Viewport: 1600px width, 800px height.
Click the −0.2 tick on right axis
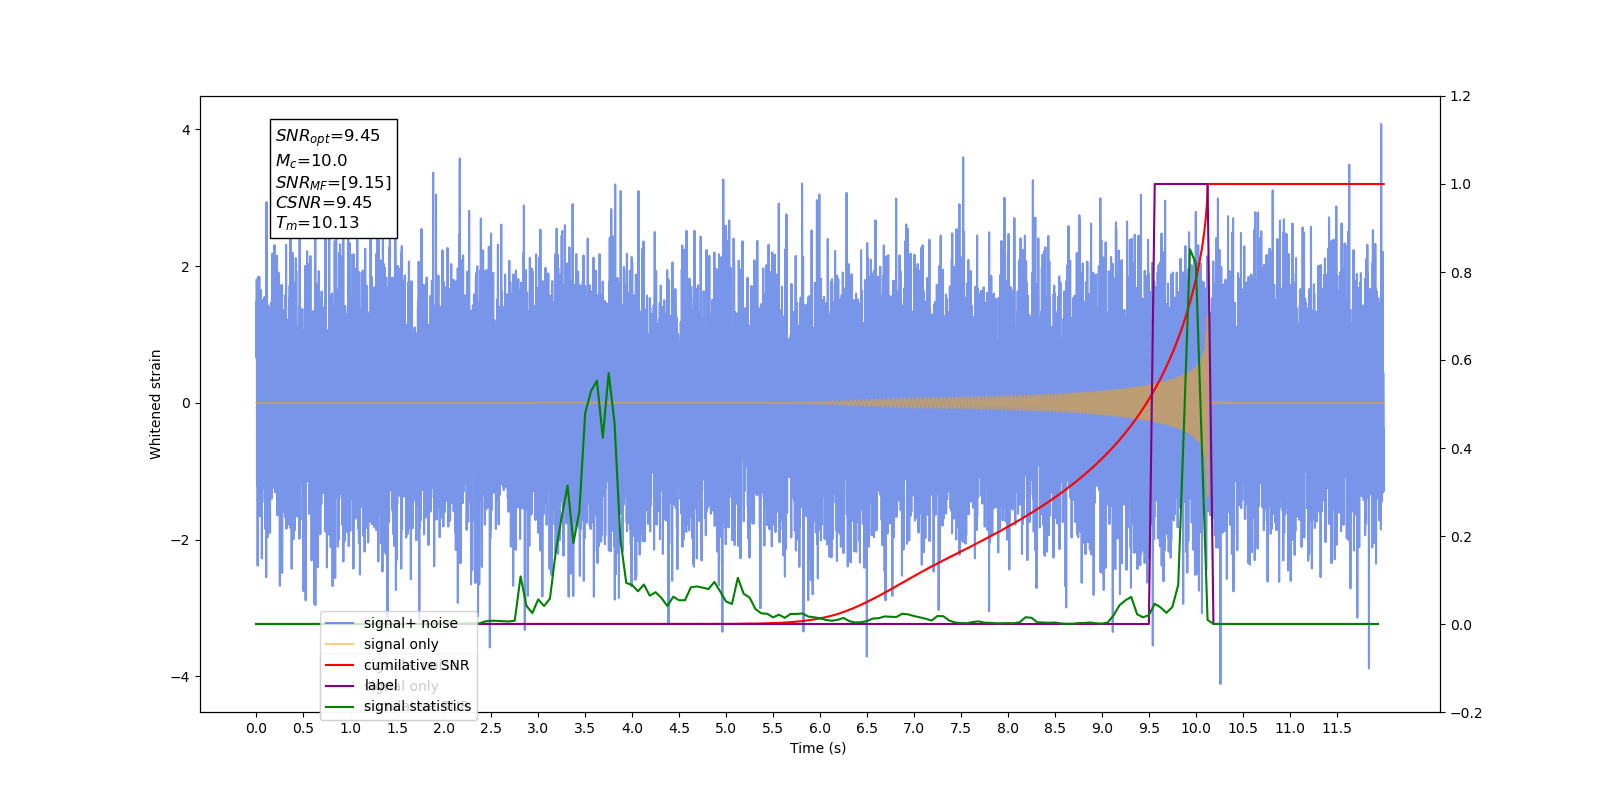[x=1466, y=713]
